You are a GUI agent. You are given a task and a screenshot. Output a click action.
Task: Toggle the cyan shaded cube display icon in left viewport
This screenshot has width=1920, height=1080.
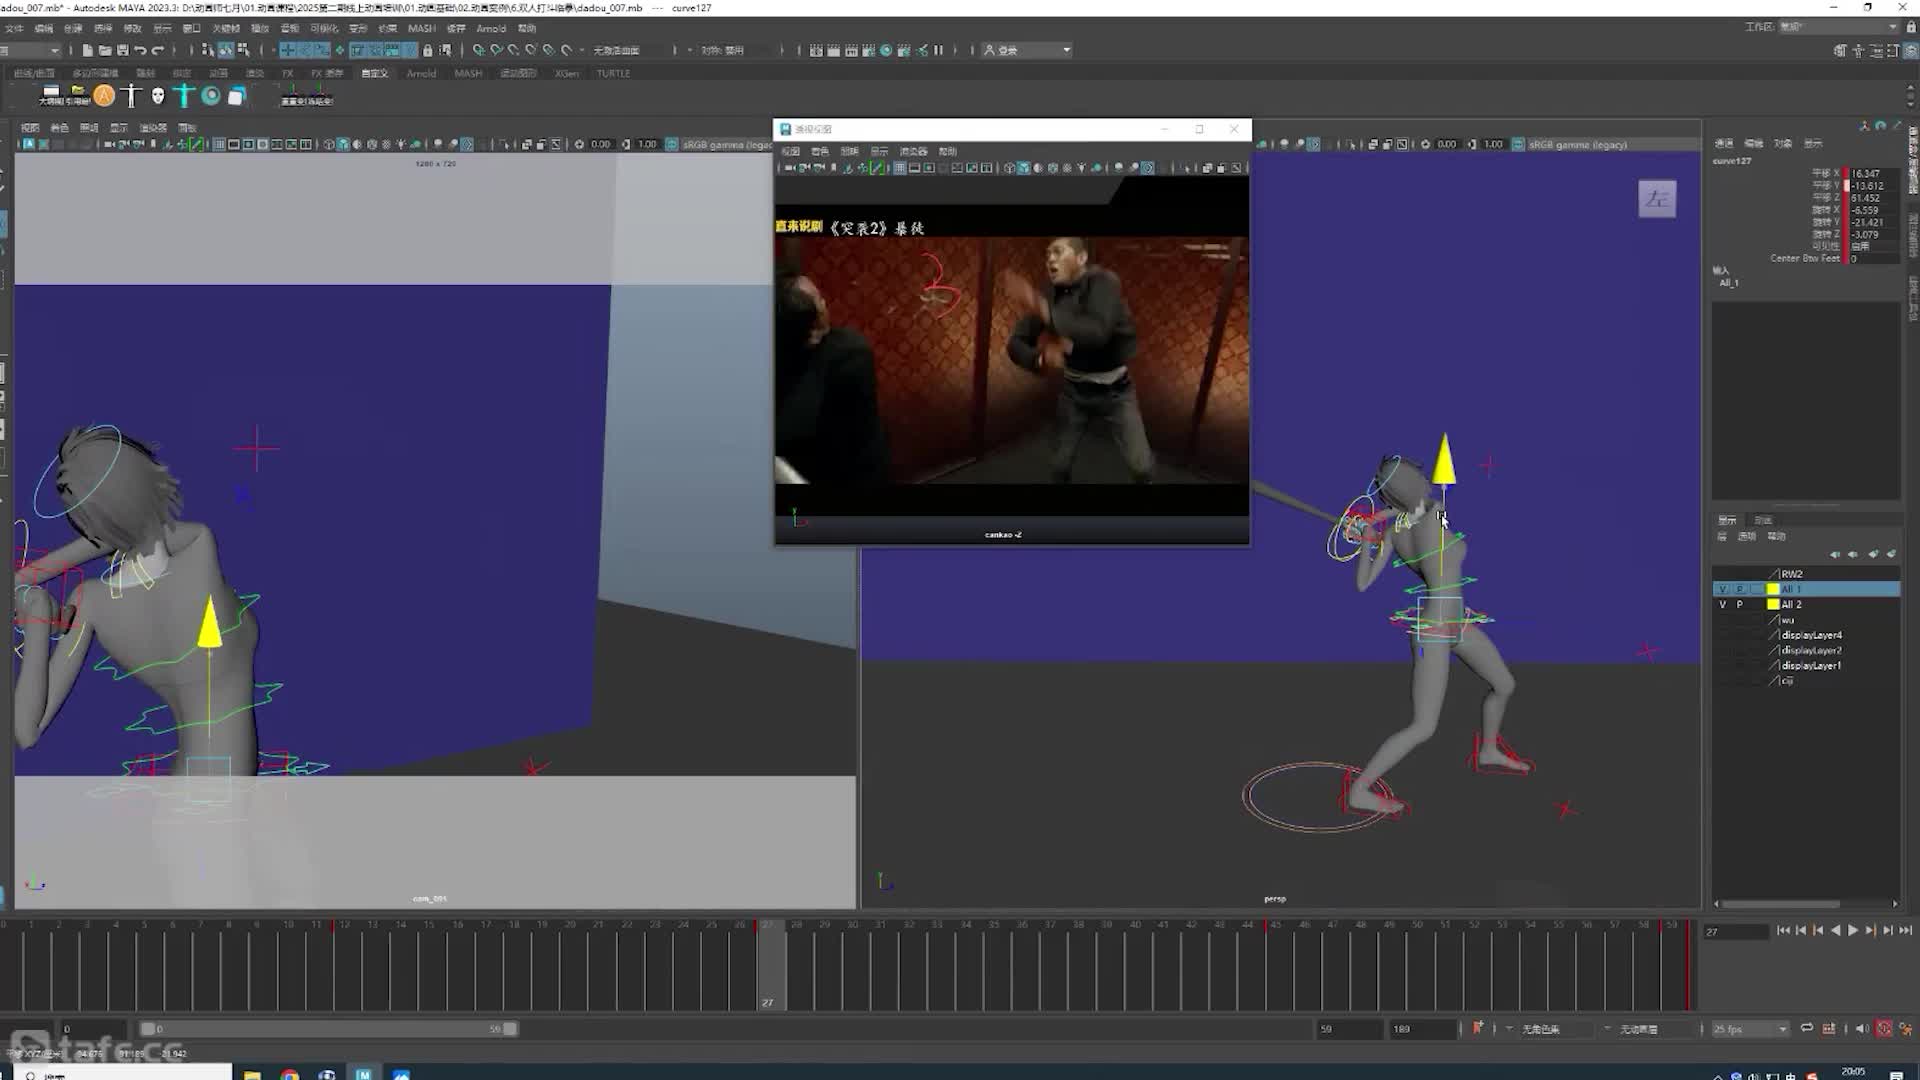click(343, 144)
